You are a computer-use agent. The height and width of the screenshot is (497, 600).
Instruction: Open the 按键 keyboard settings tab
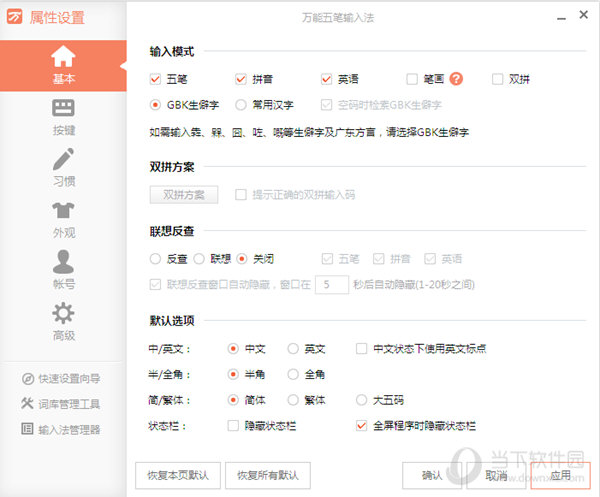(63, 117)
